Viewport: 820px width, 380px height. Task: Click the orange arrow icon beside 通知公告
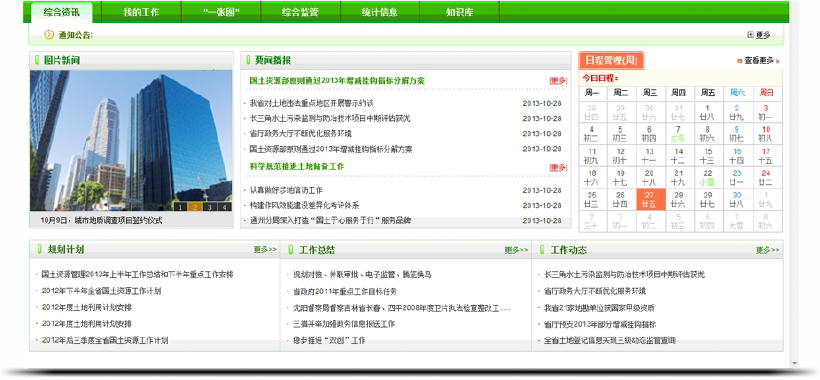point(49,35)
